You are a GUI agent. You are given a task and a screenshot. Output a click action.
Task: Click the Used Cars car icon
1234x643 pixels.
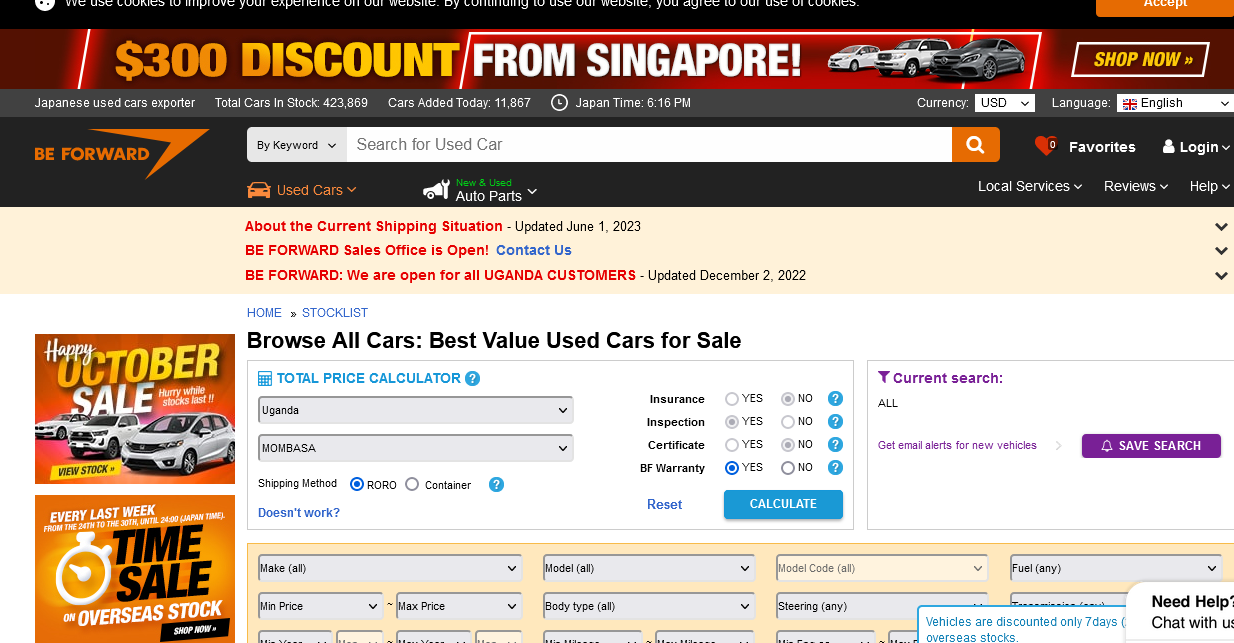[259, 190]
